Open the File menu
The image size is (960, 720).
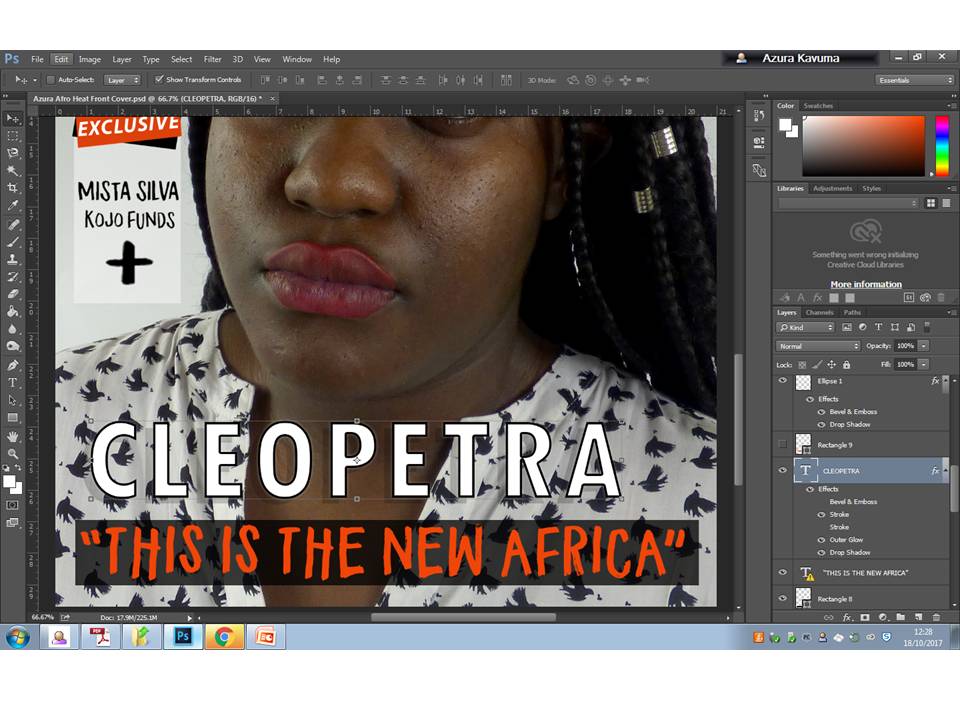pos(37,59)
